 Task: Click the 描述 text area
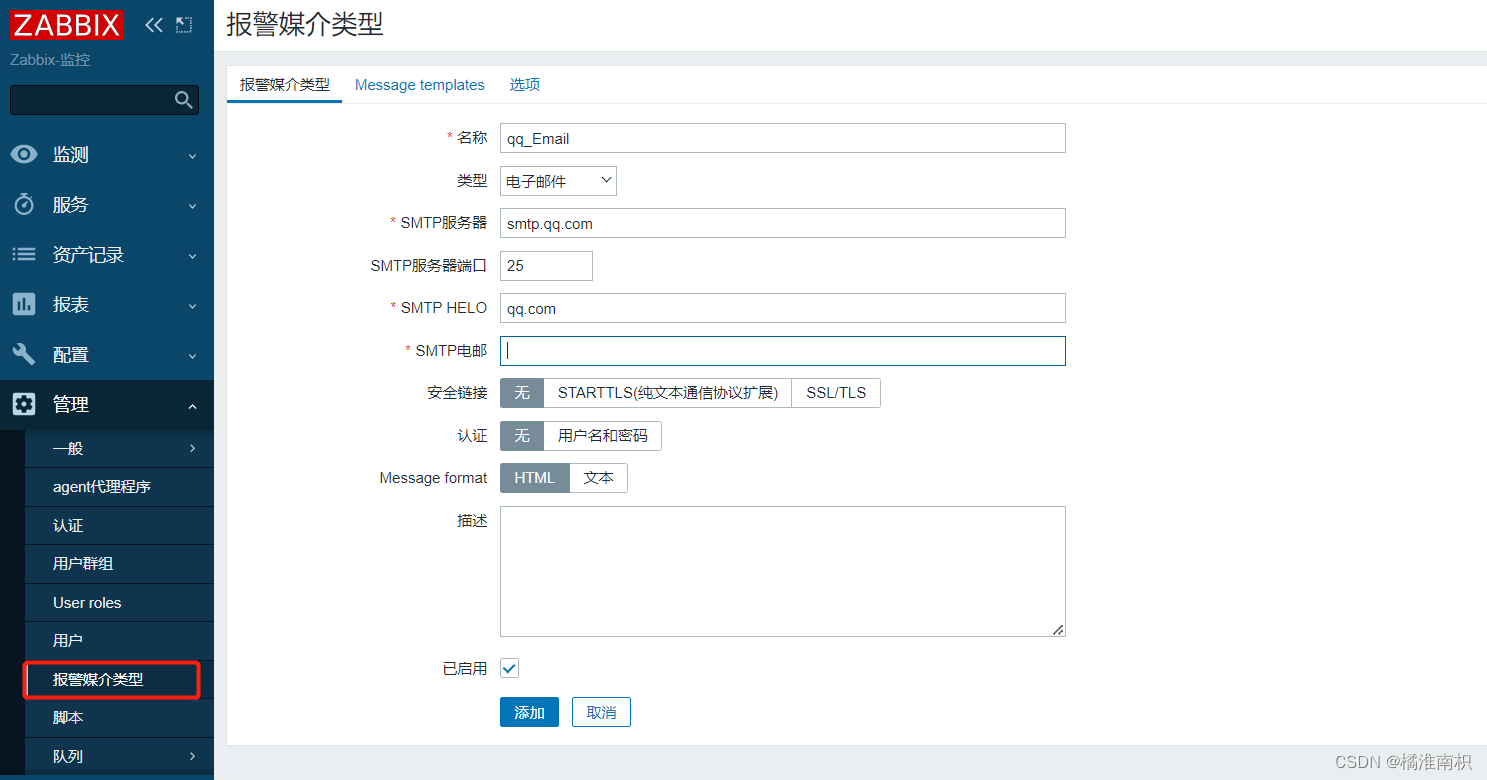point(783,571)
